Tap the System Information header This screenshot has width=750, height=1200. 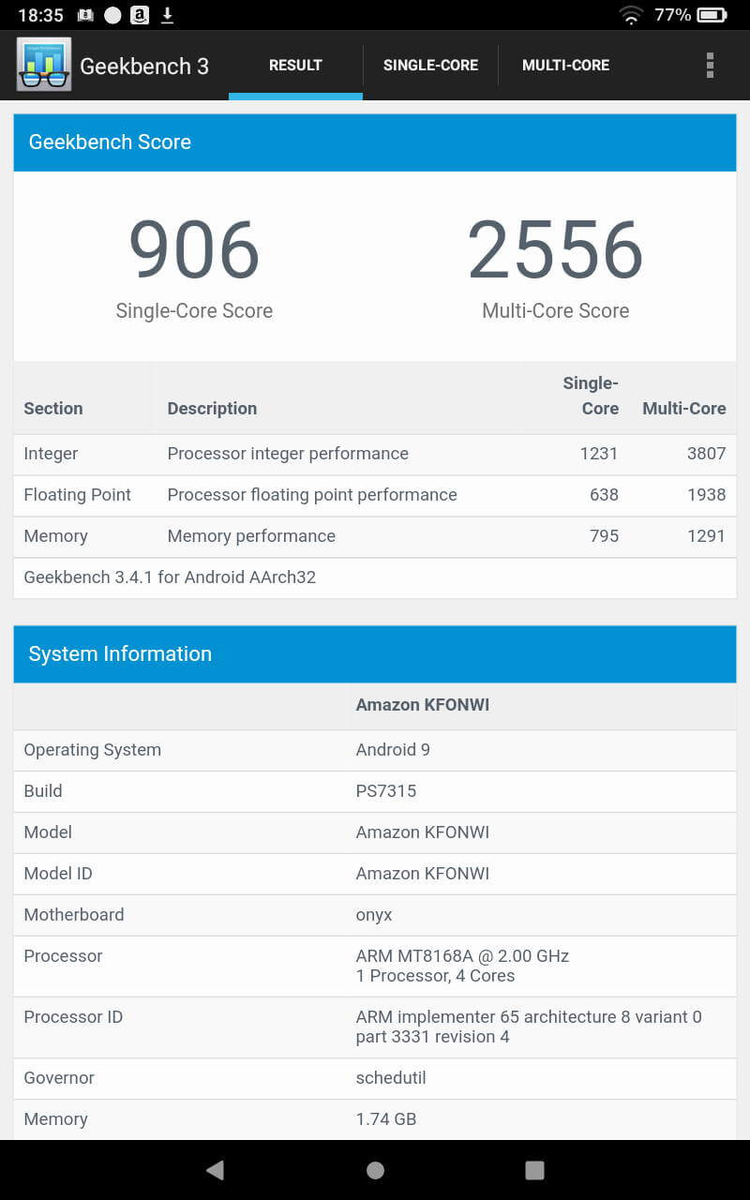tap(375, 654)
